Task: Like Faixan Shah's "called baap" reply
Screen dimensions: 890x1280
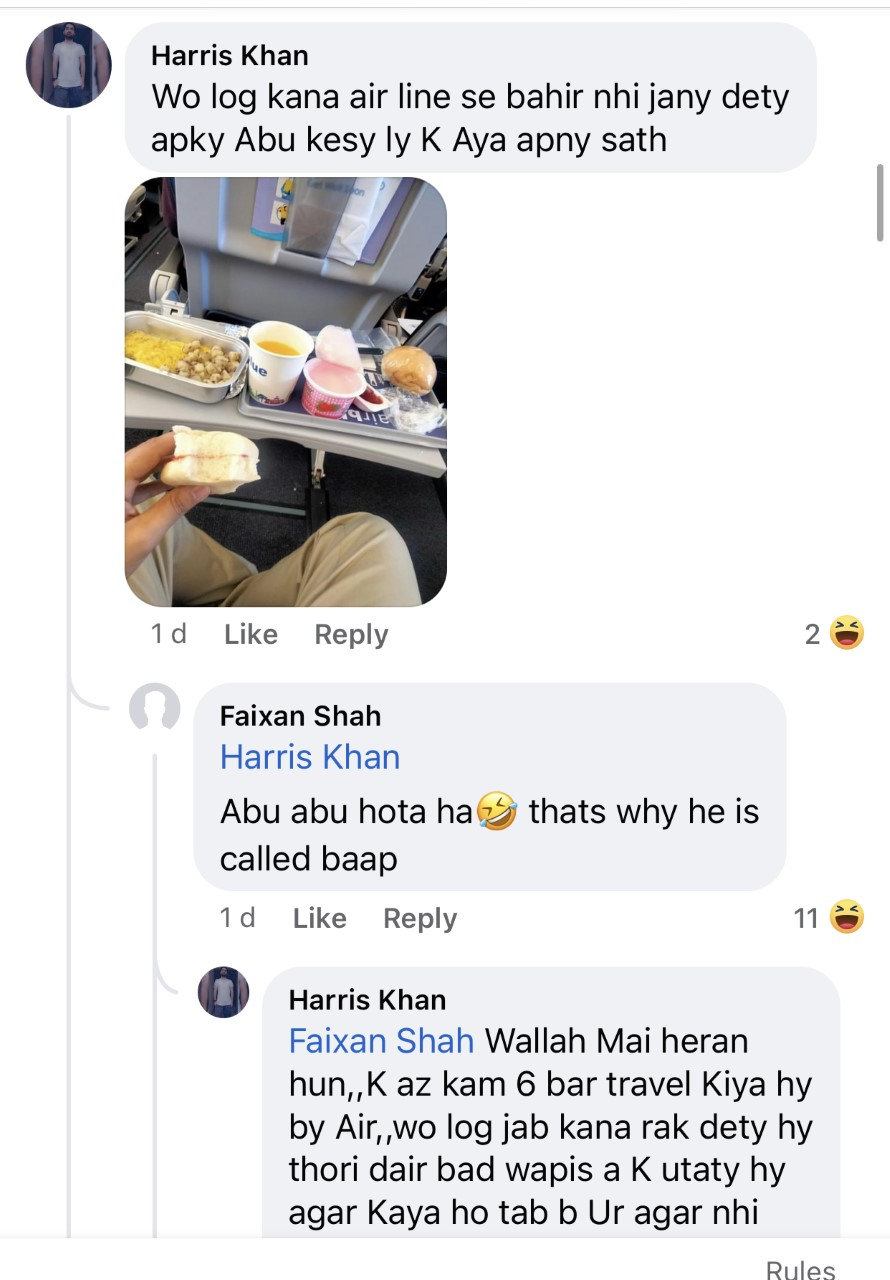Action: (319, 918)
